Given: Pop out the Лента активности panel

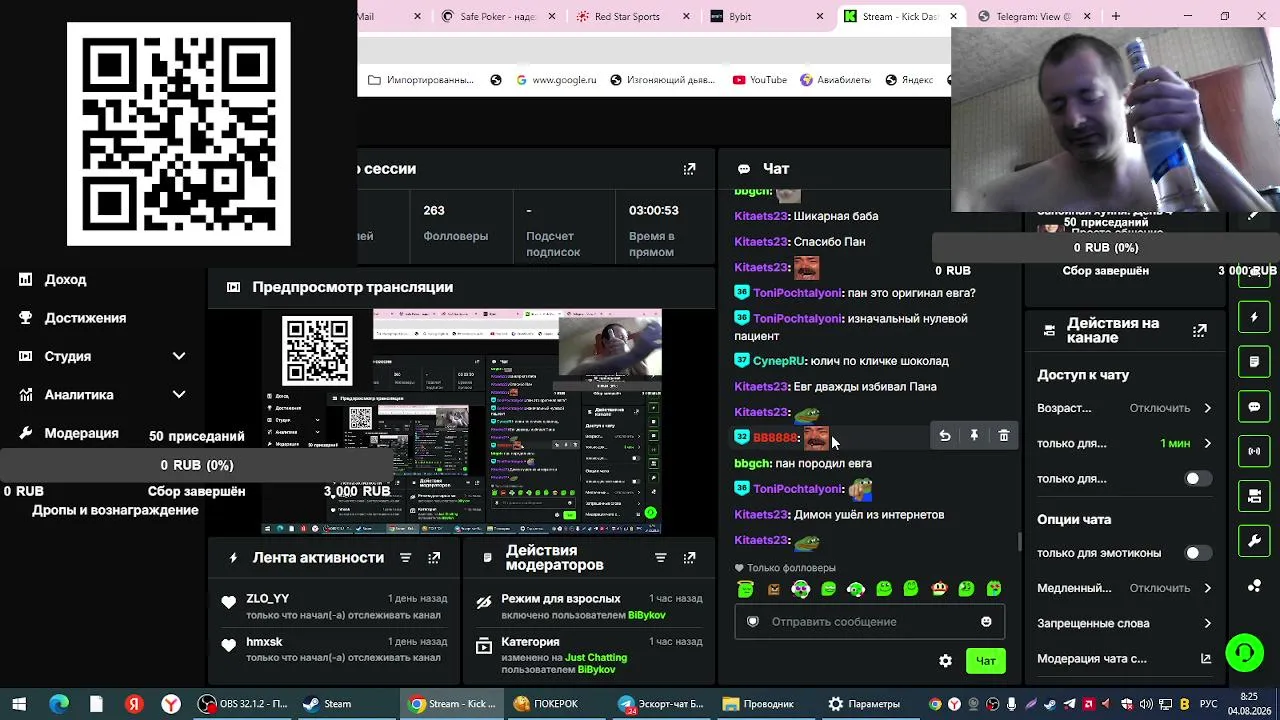Looking at the screenshot, I should pyautogui.click(x=434, y=558).
